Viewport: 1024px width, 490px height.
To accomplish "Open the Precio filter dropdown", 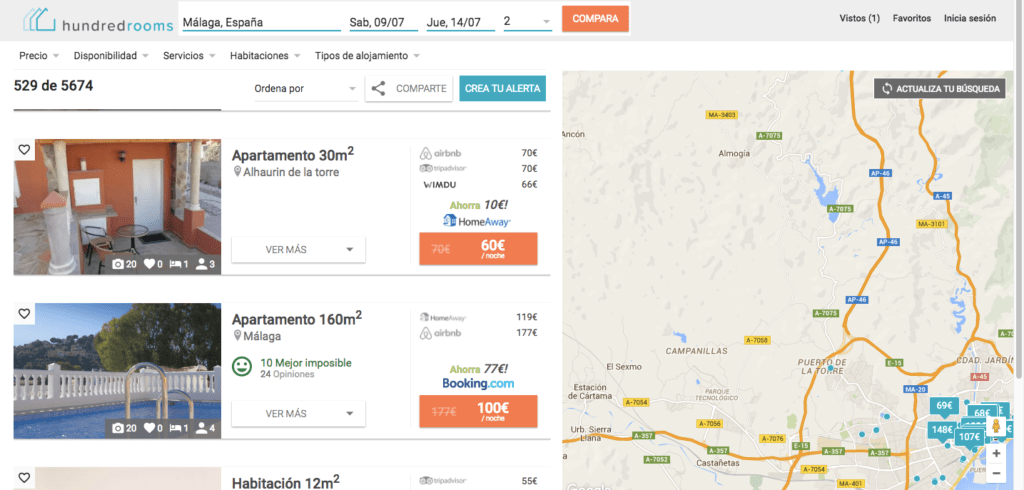I will (x=39, y=56).
